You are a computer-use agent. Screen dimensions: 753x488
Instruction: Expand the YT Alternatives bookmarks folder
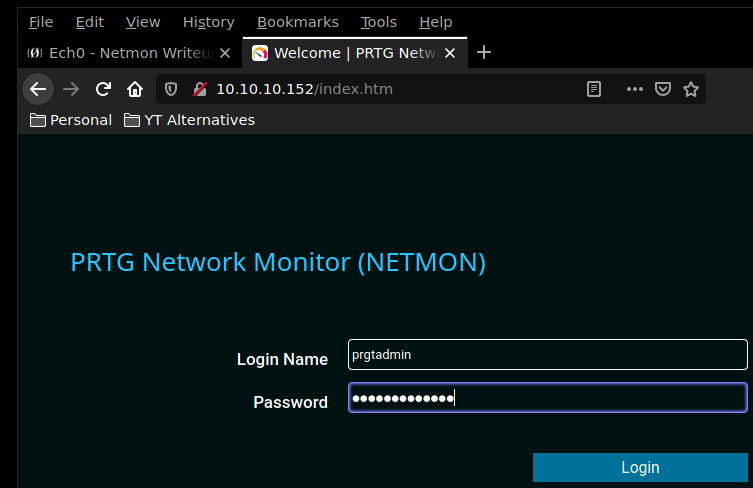click(189, 120)
